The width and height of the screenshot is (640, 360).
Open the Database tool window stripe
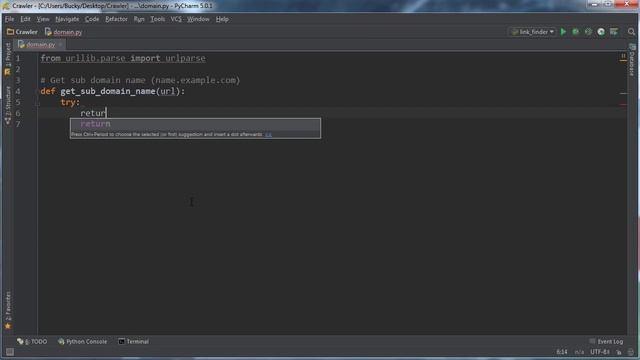tap(632, 60)
